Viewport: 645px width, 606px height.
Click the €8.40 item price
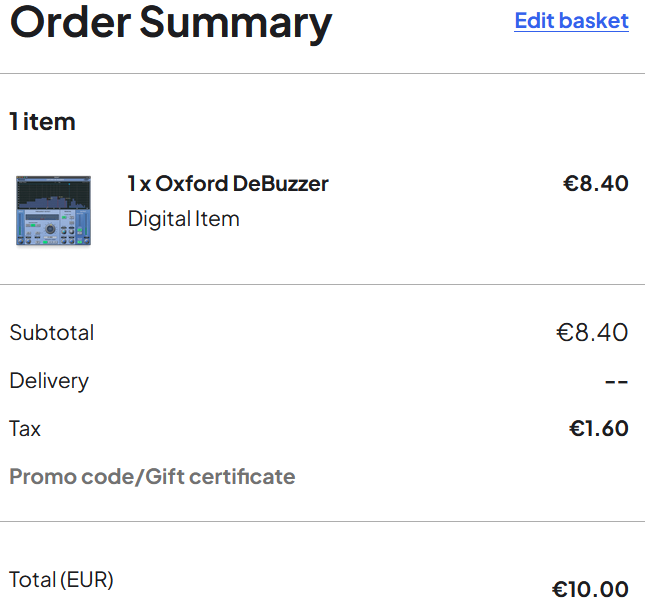(596, 183)
